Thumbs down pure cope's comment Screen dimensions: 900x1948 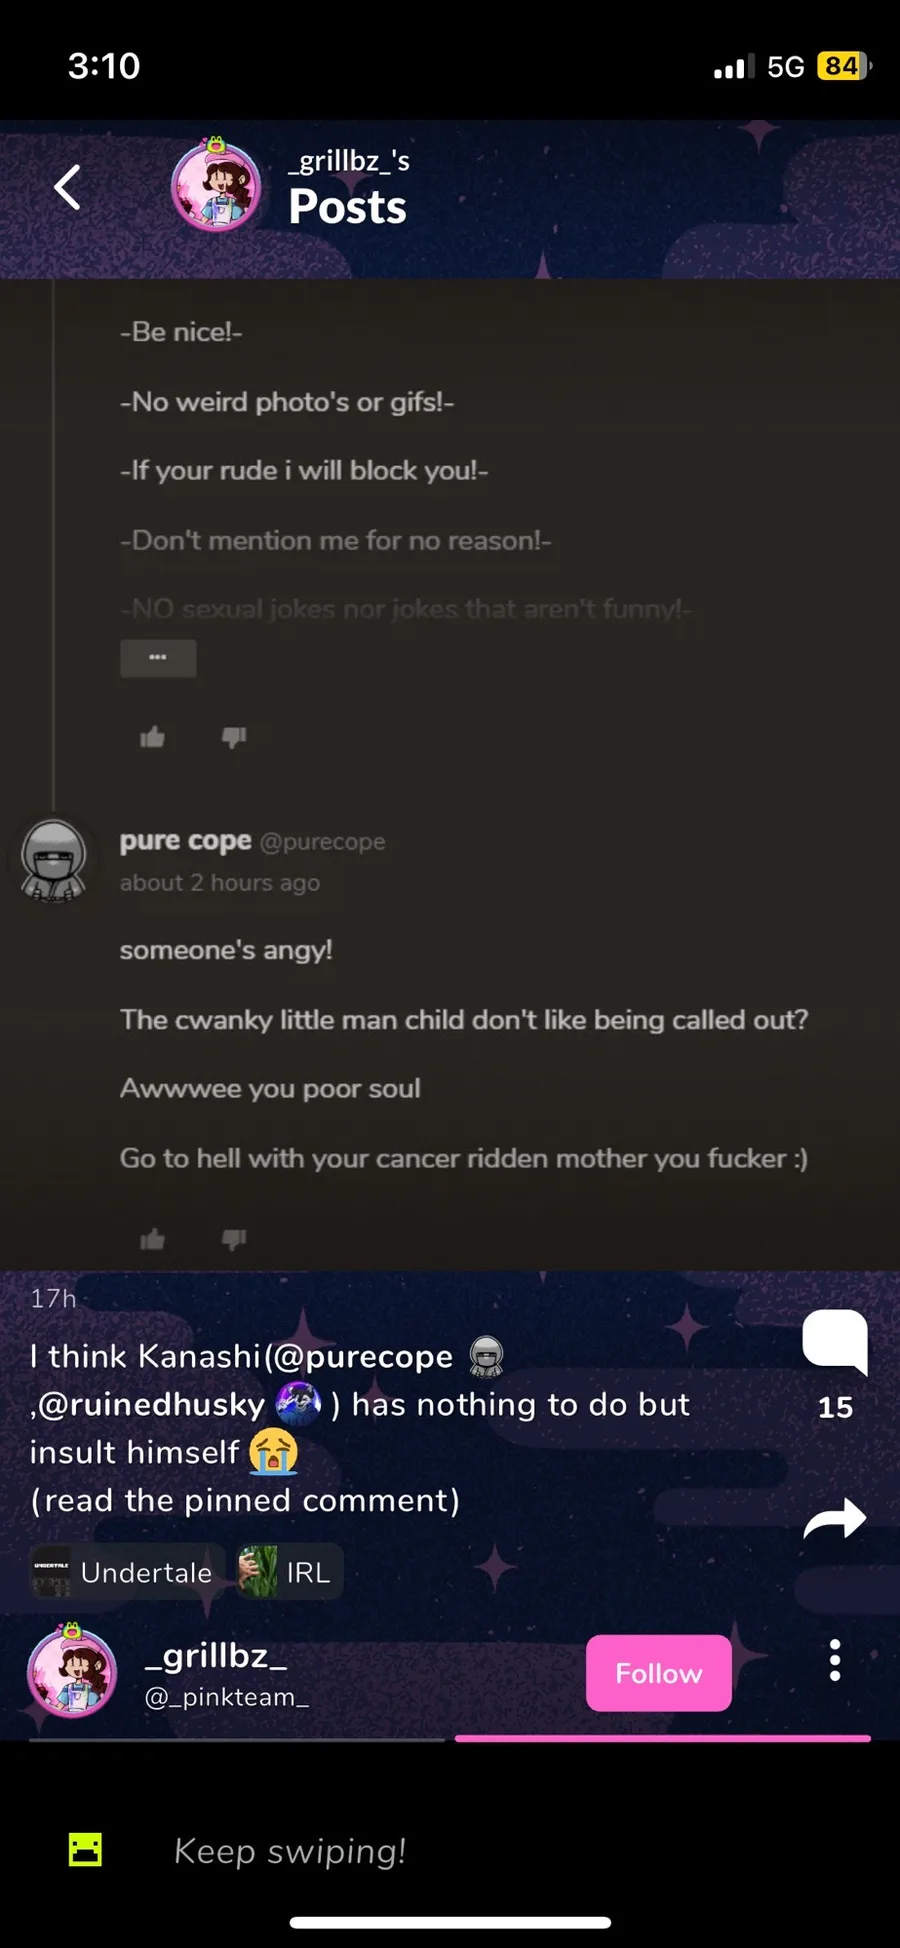[234, 1240]
